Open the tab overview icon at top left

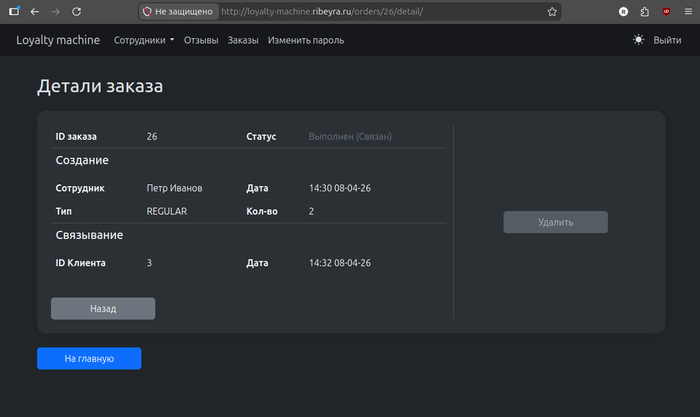pos(14,11)
